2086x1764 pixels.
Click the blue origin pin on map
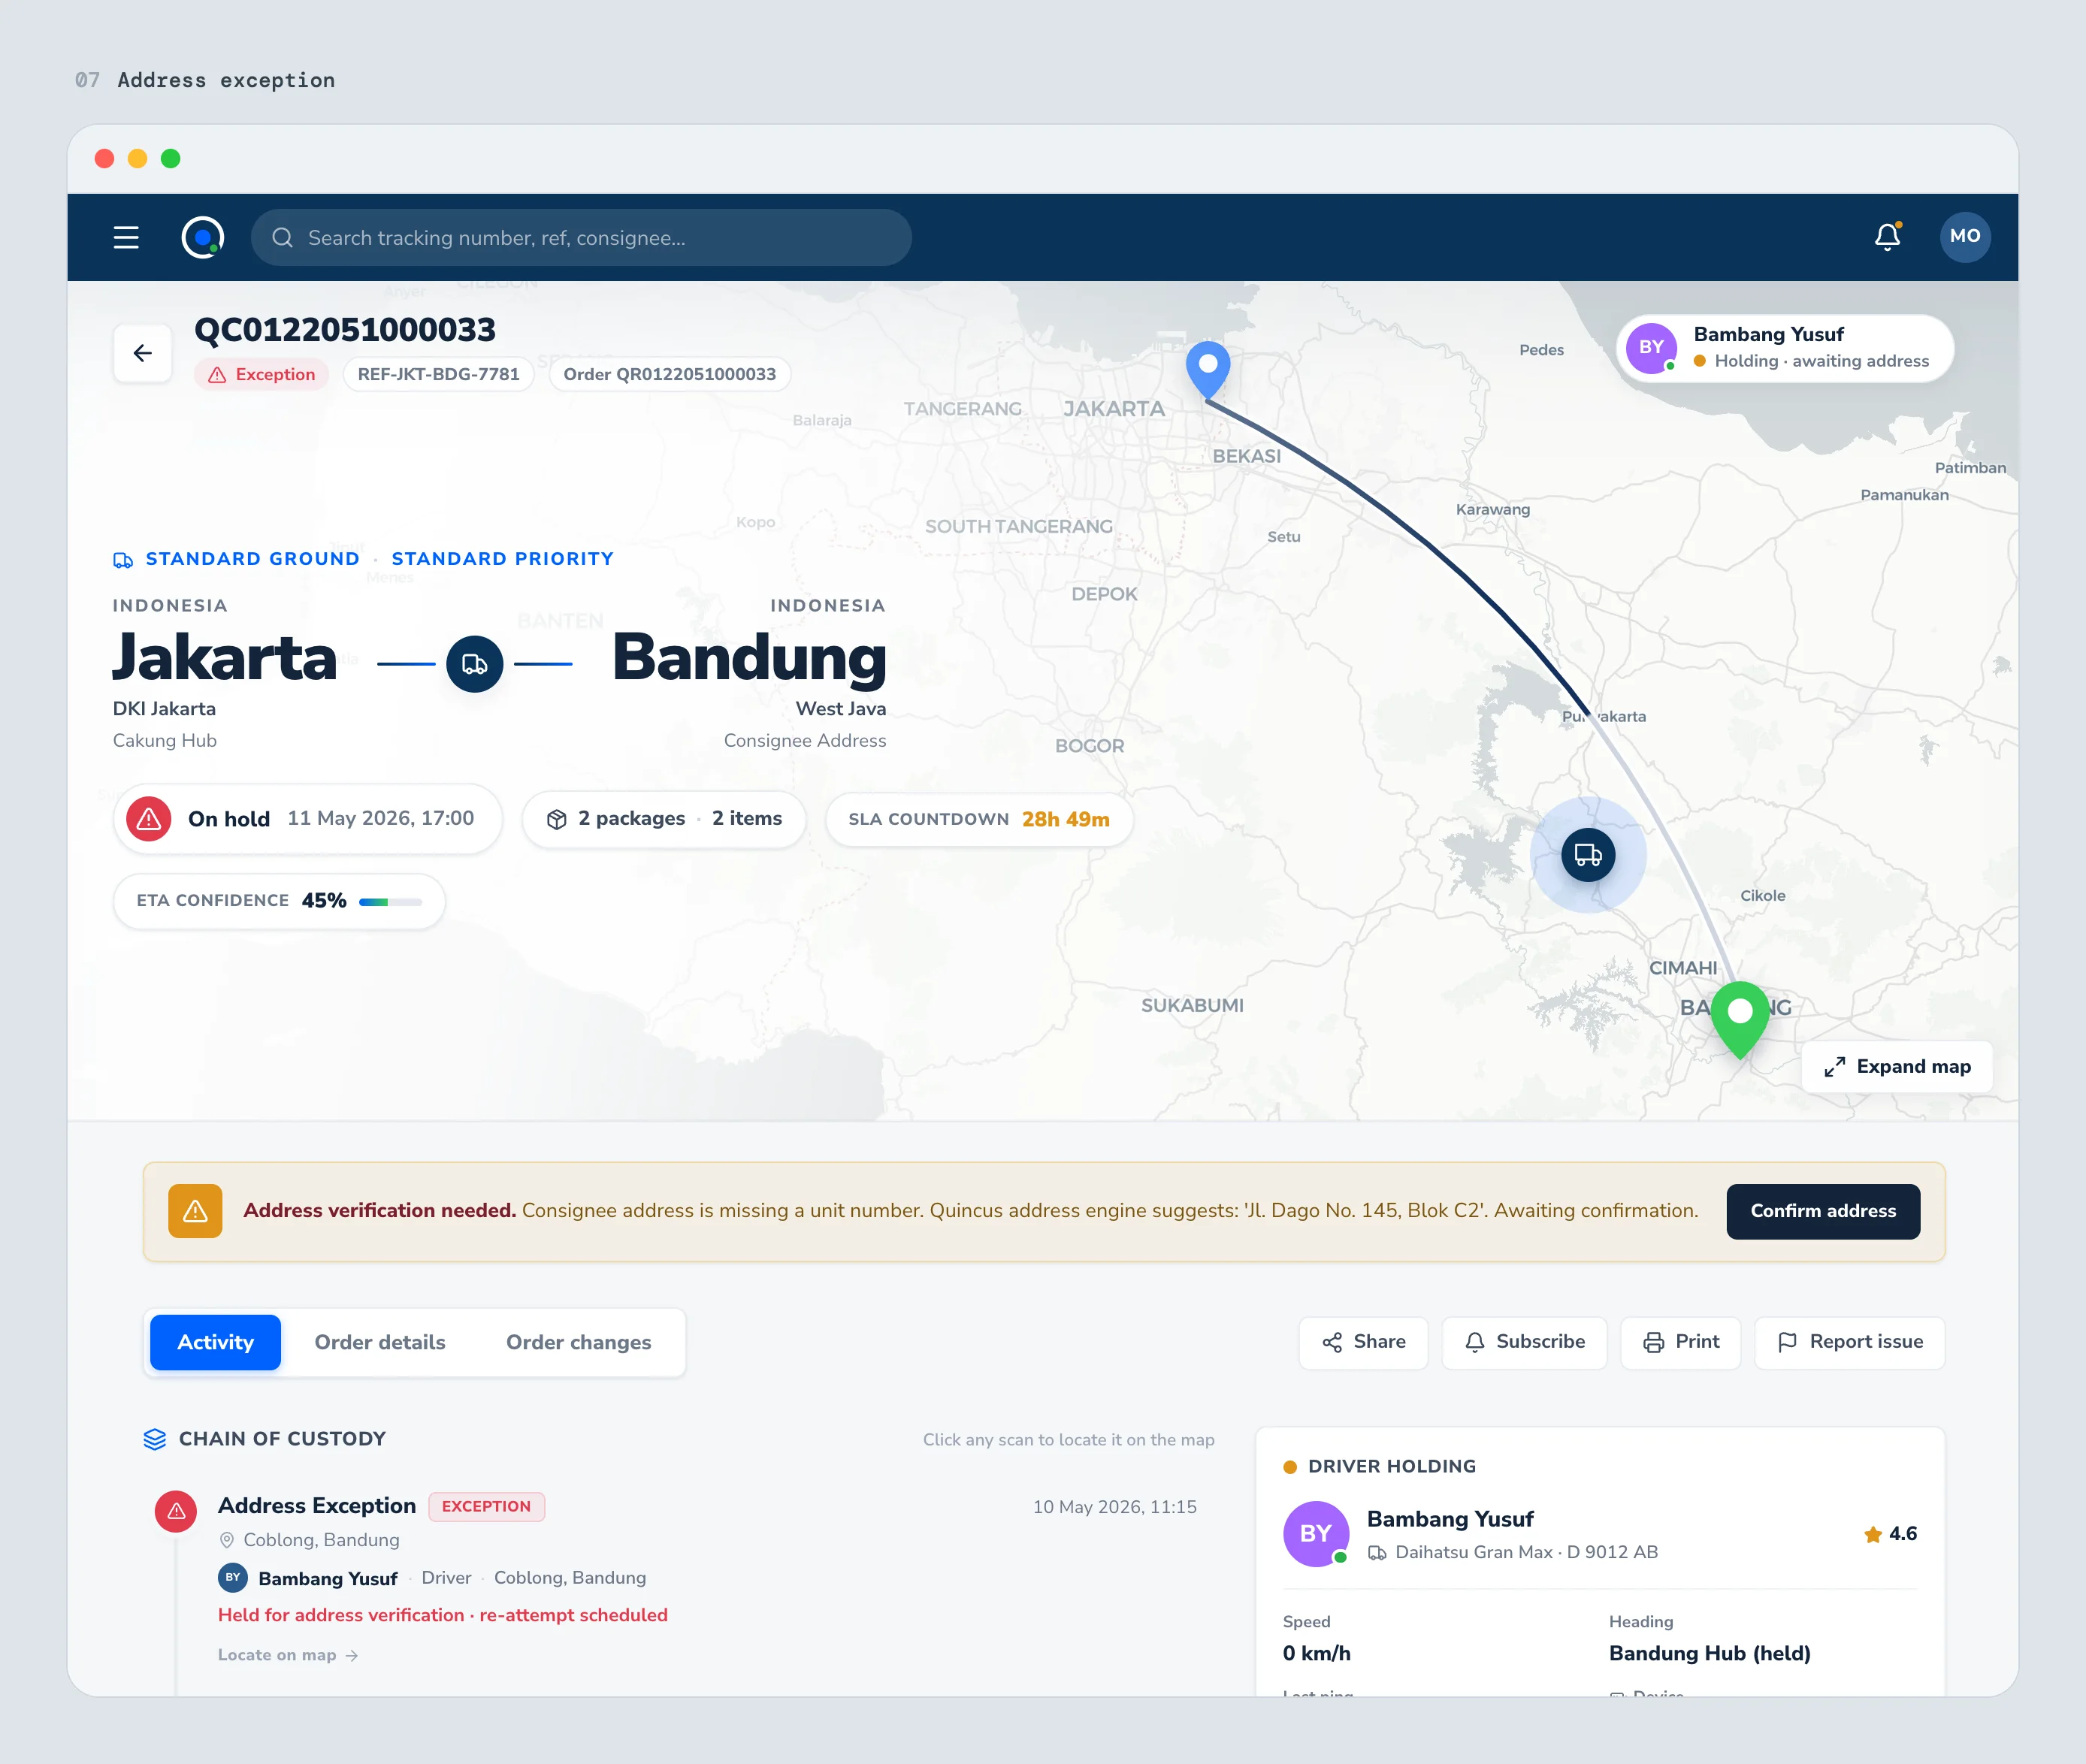(1208, 370)
